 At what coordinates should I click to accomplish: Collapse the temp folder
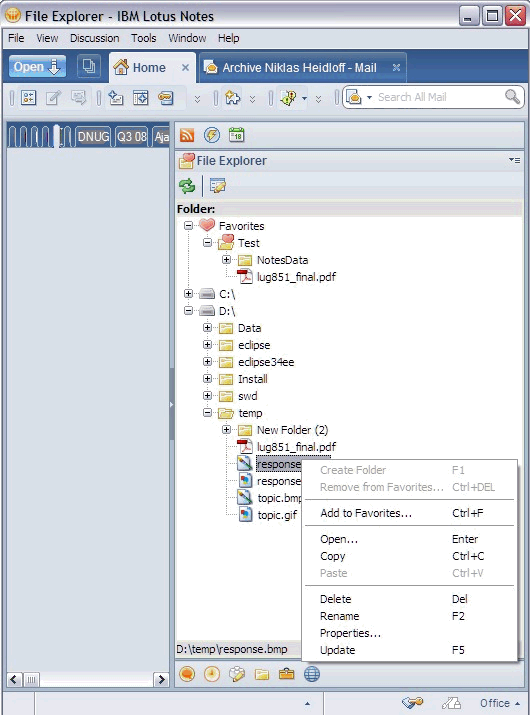click(x=208, y=413)
